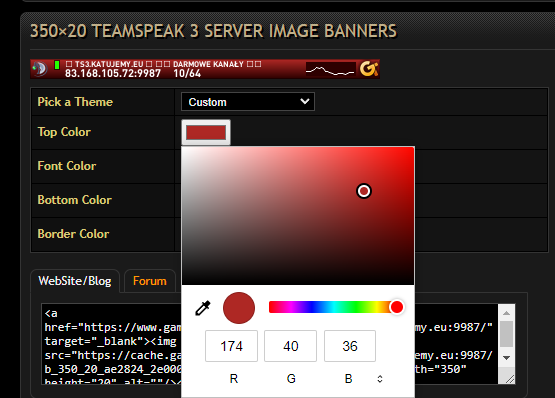Image resolution: width=555 pixels, height=398 pixels.
Task: Click the 'Font Color' label
Action: [x=67, y=166]
